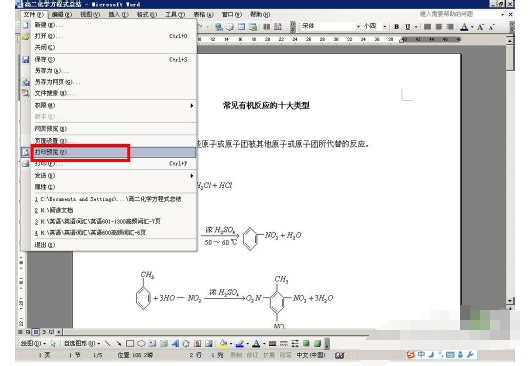Open the underline style dropdown arrow
This screenshot has width=530, height=366.
pyautogui.click(x=416, y=27)
